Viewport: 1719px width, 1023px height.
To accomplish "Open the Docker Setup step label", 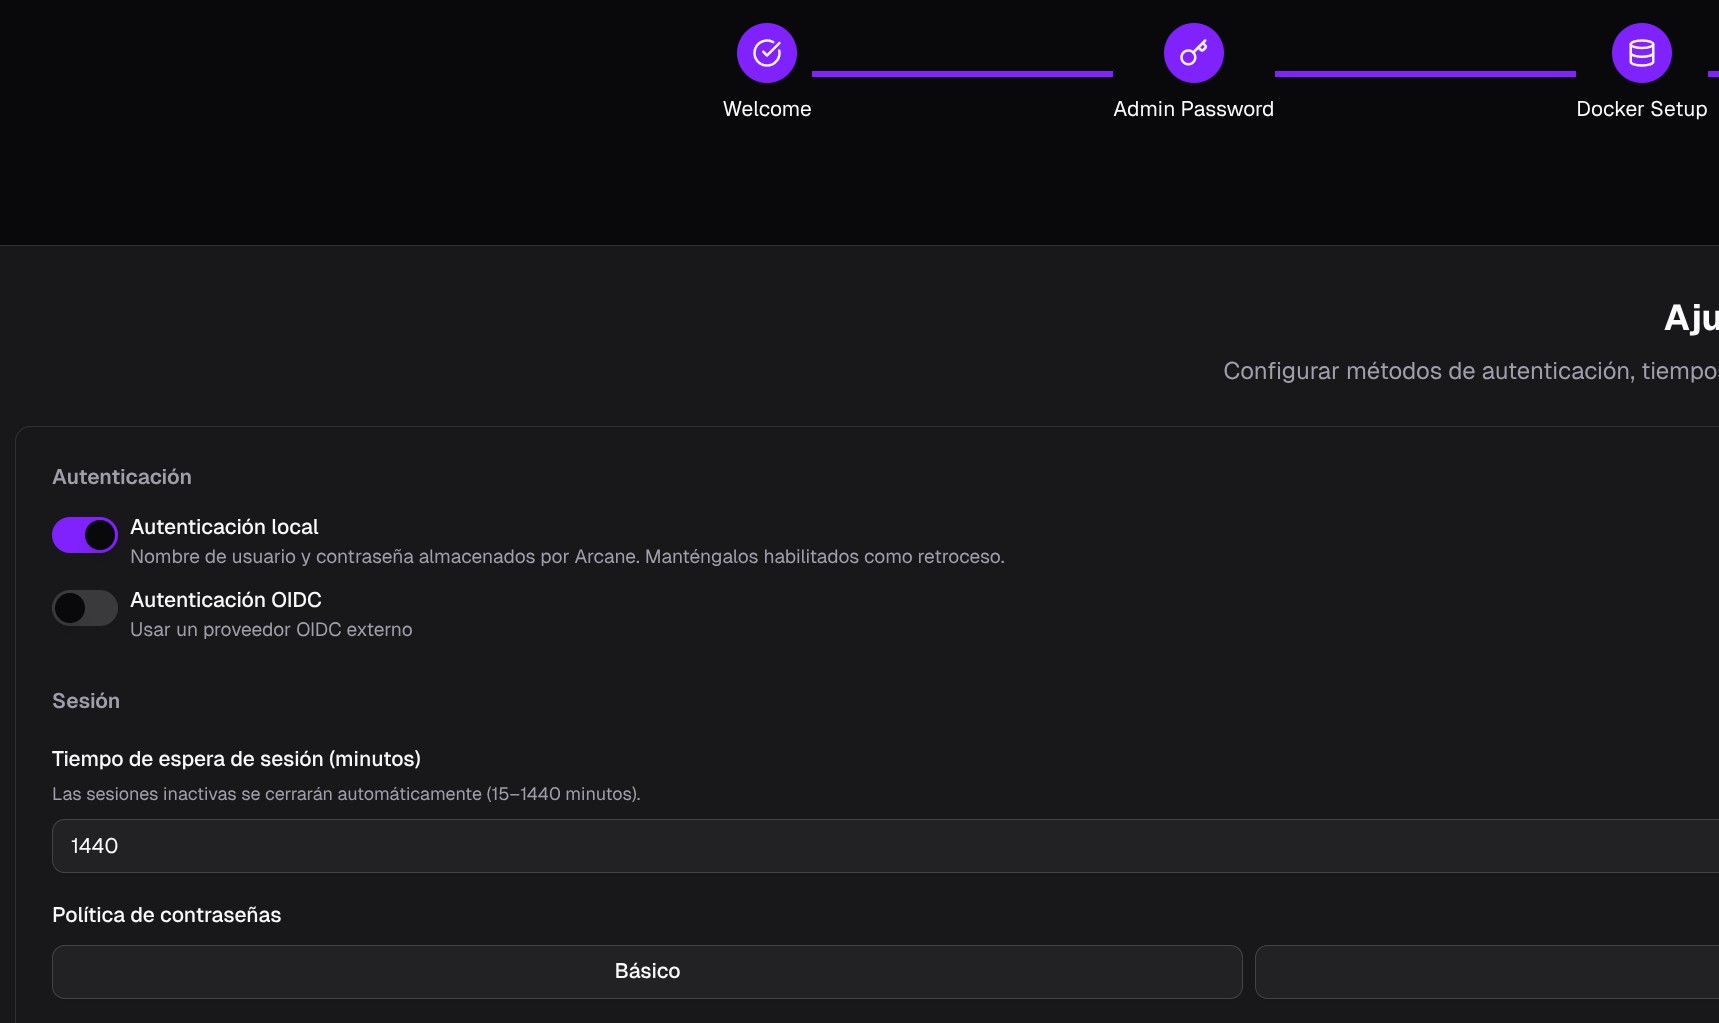I will (1641, 109).
